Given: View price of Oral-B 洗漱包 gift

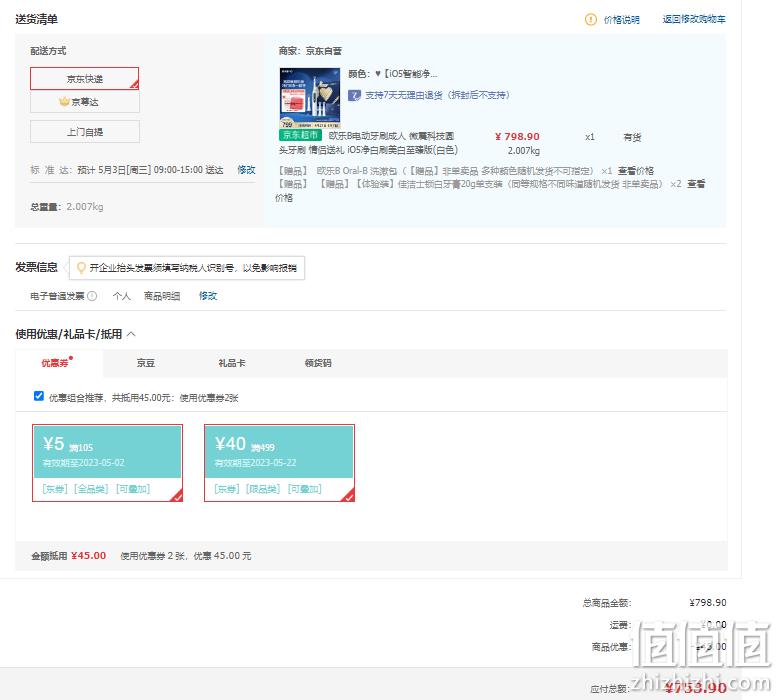Looking at the screenshot, I should click(x=636, y=171).
